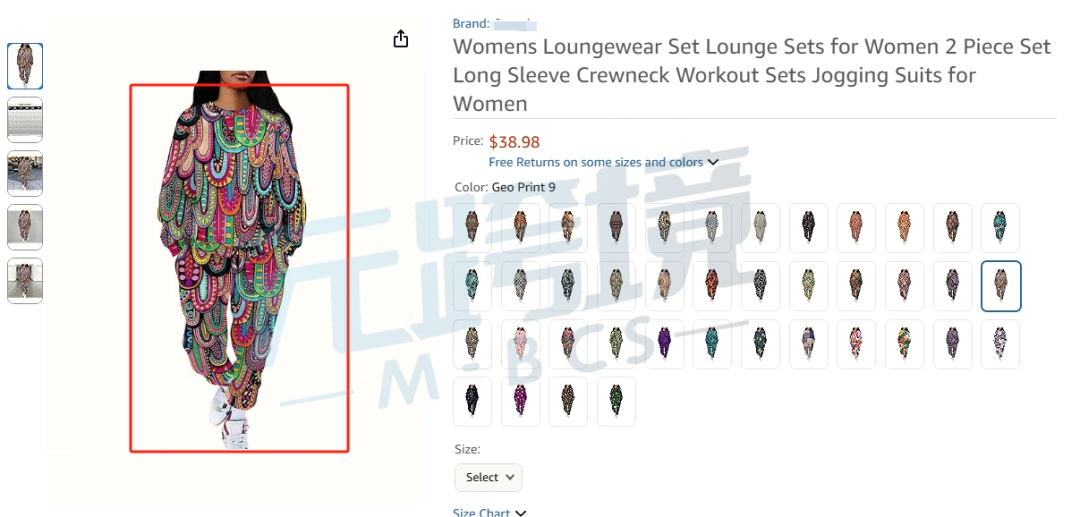
Task: Open the Brand link above the title
Action: (495, 23)
